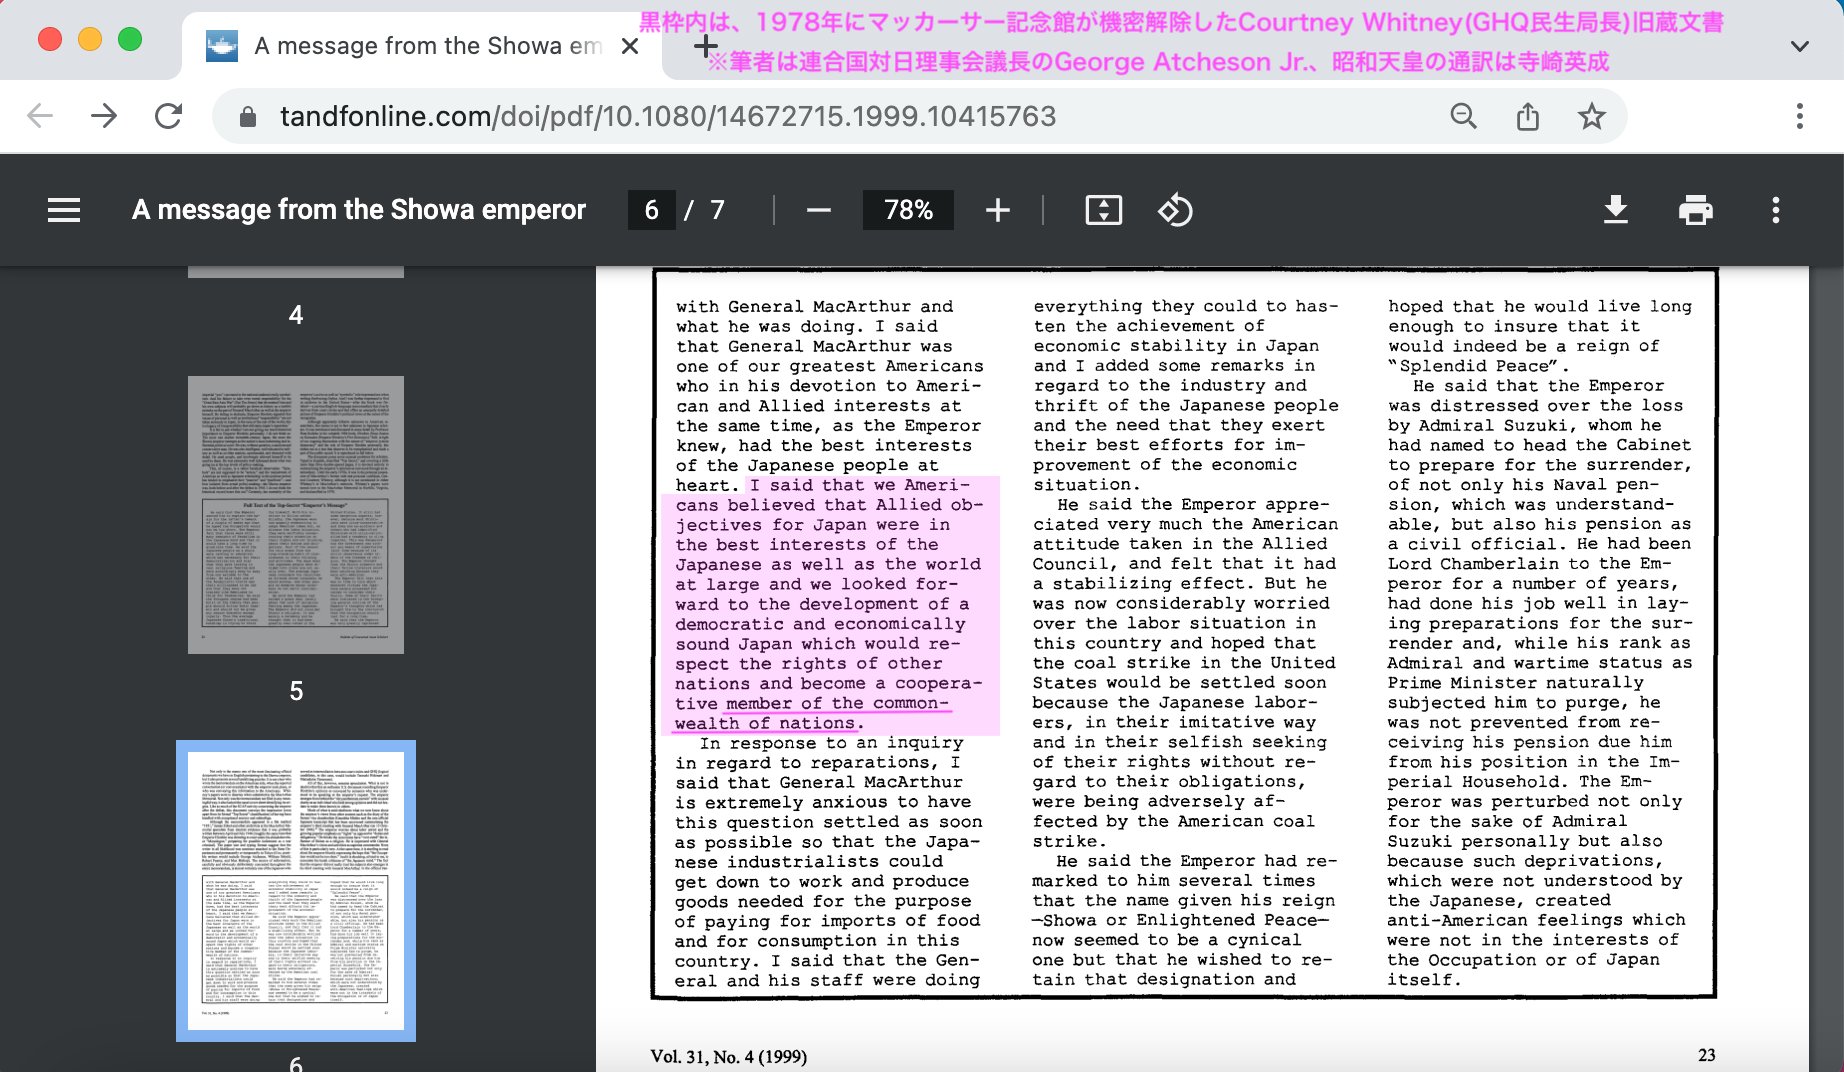Rotate the PDF counterclockwise
The width and height of the screenshot is (1844, 1072).
pos(1175,210)
